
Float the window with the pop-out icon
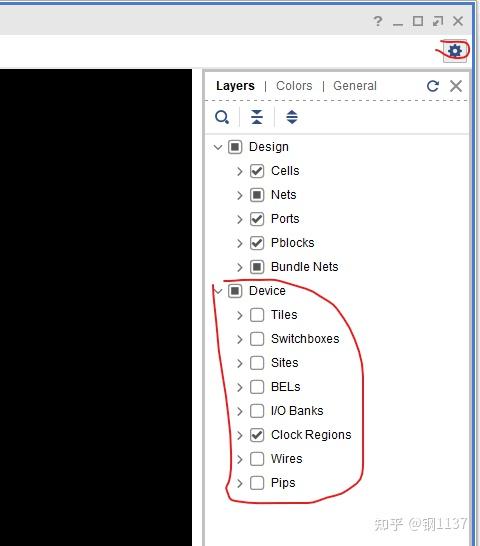[438, 22]
